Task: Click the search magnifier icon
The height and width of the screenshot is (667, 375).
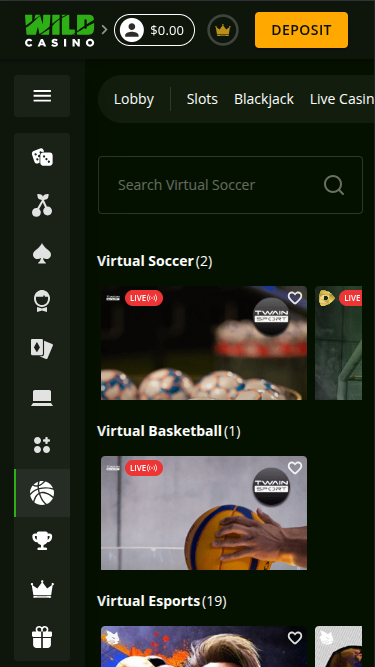Action: [334, 185]
